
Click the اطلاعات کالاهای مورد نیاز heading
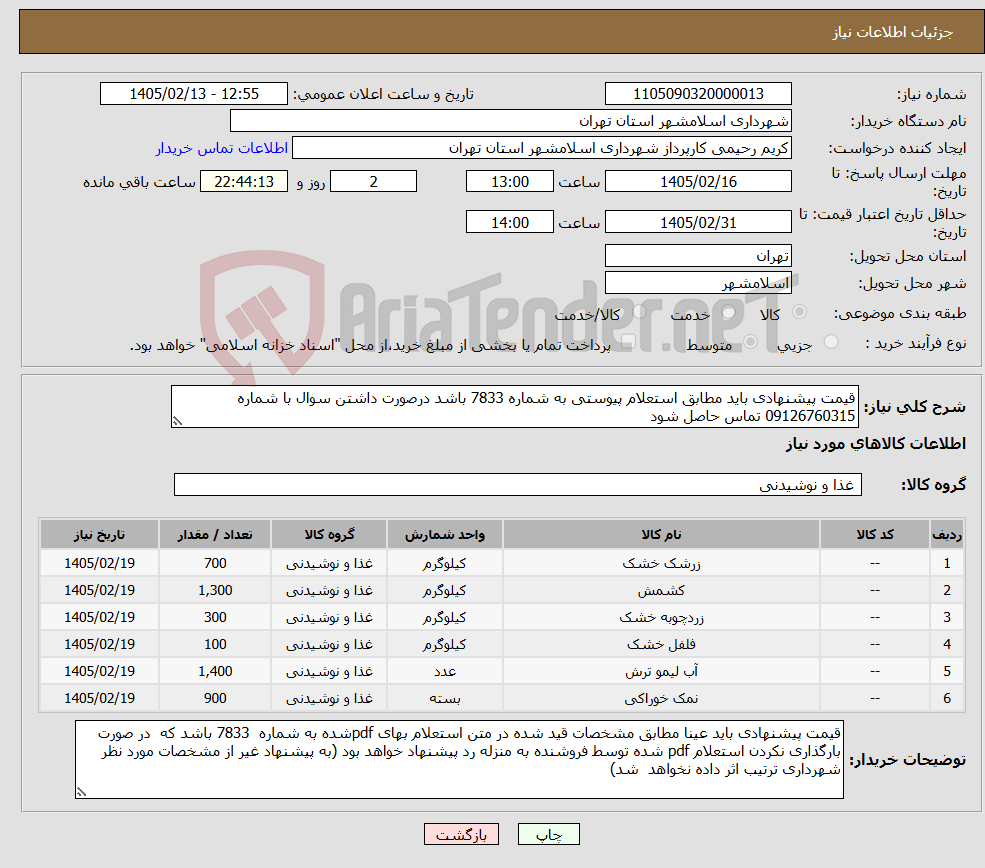[876, 443]
